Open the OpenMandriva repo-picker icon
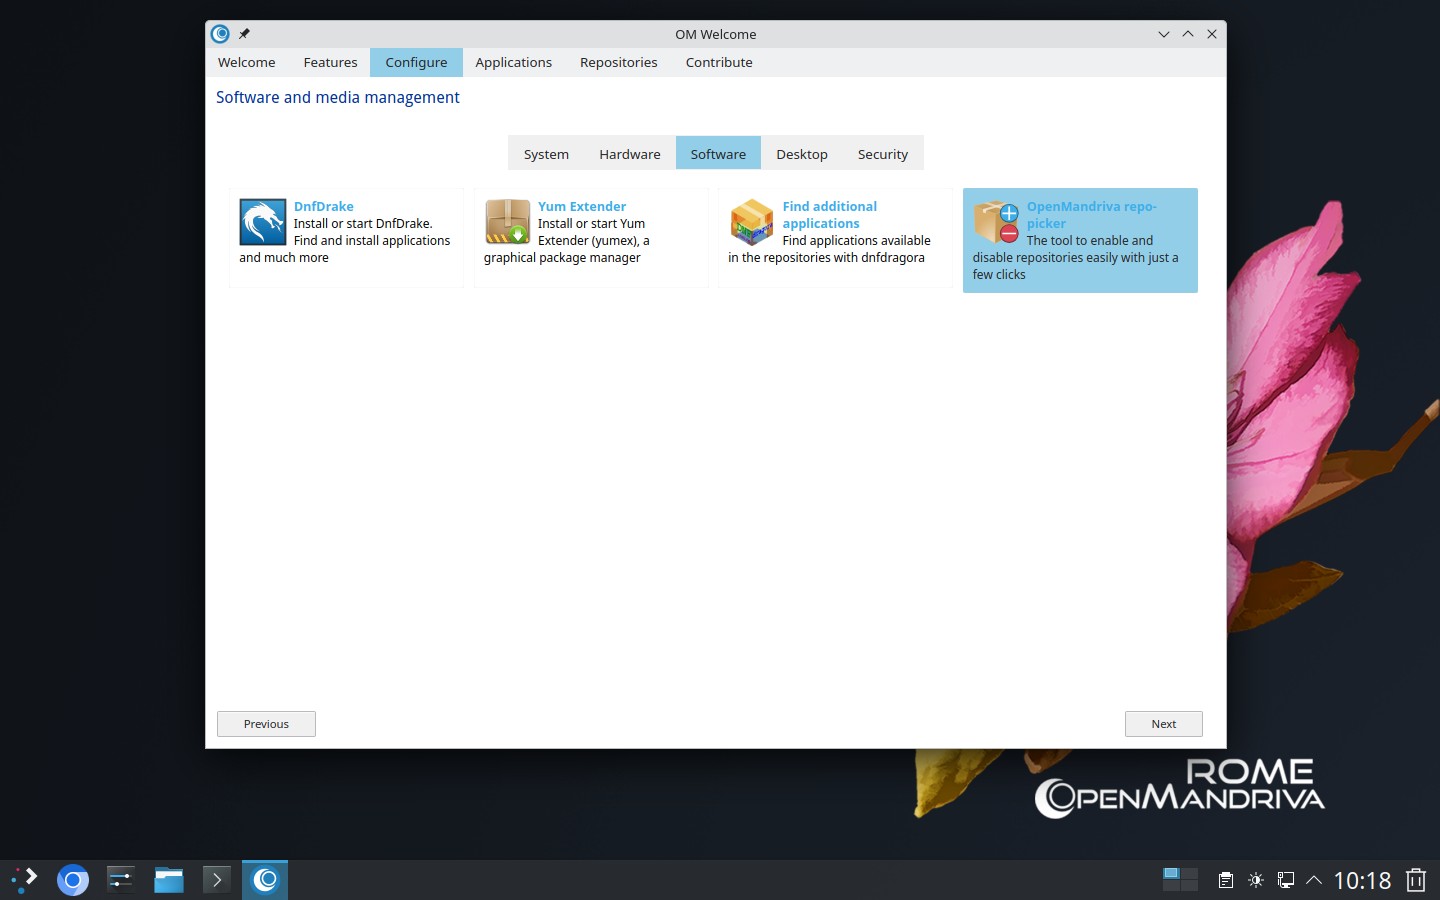The image size is (1440, 900). coord(997,222)
